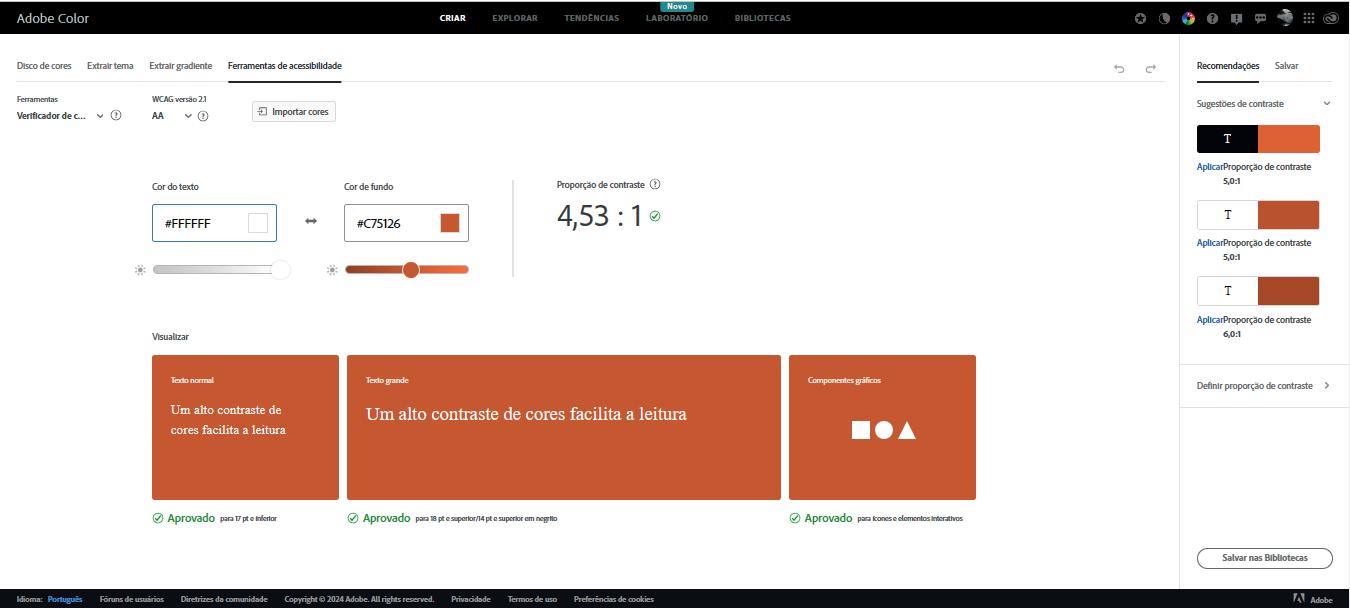The width and height of the screenshot is (1350, 608).
Task: Open the EXPLORAR menu
Action: point(515,18)
